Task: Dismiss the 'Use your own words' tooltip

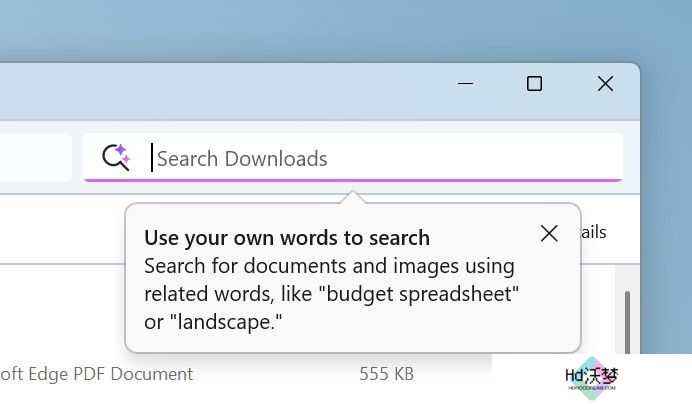Action: 549,234
